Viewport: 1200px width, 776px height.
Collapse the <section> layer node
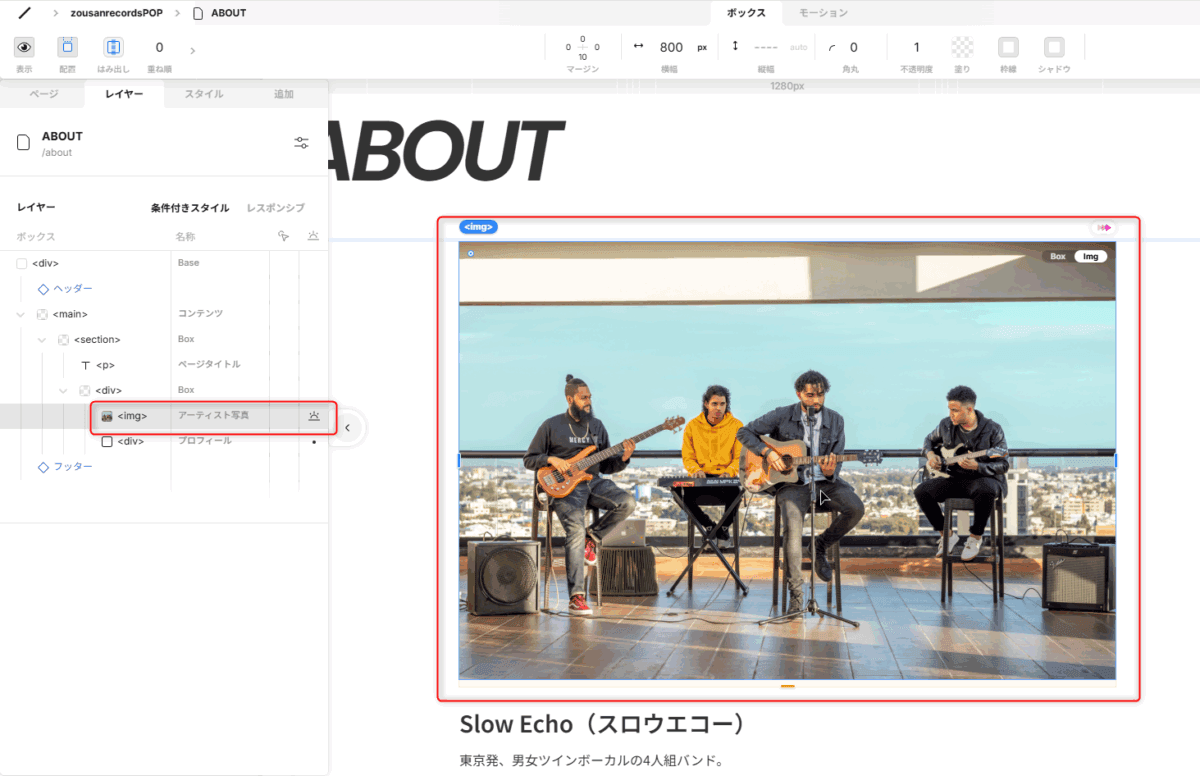[x=42, y=340]
